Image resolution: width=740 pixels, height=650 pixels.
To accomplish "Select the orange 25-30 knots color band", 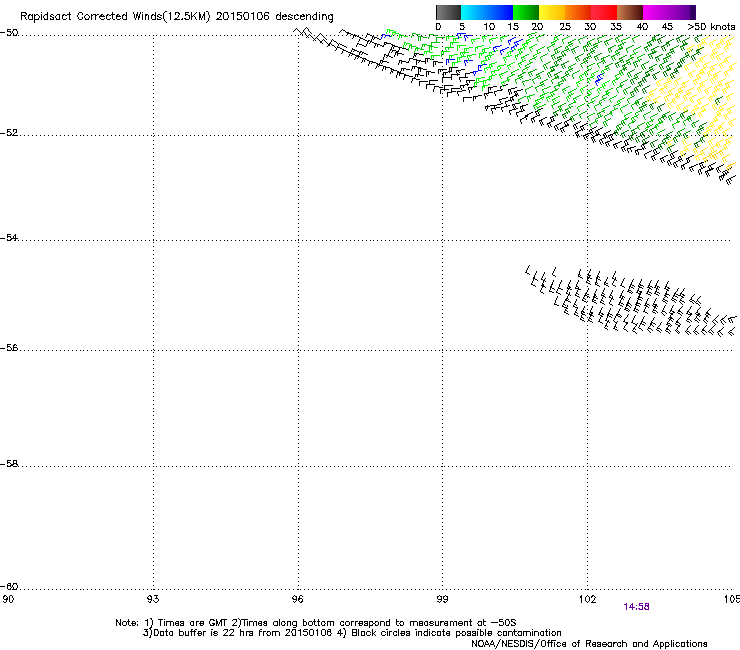I will click(x=578, y=12).
